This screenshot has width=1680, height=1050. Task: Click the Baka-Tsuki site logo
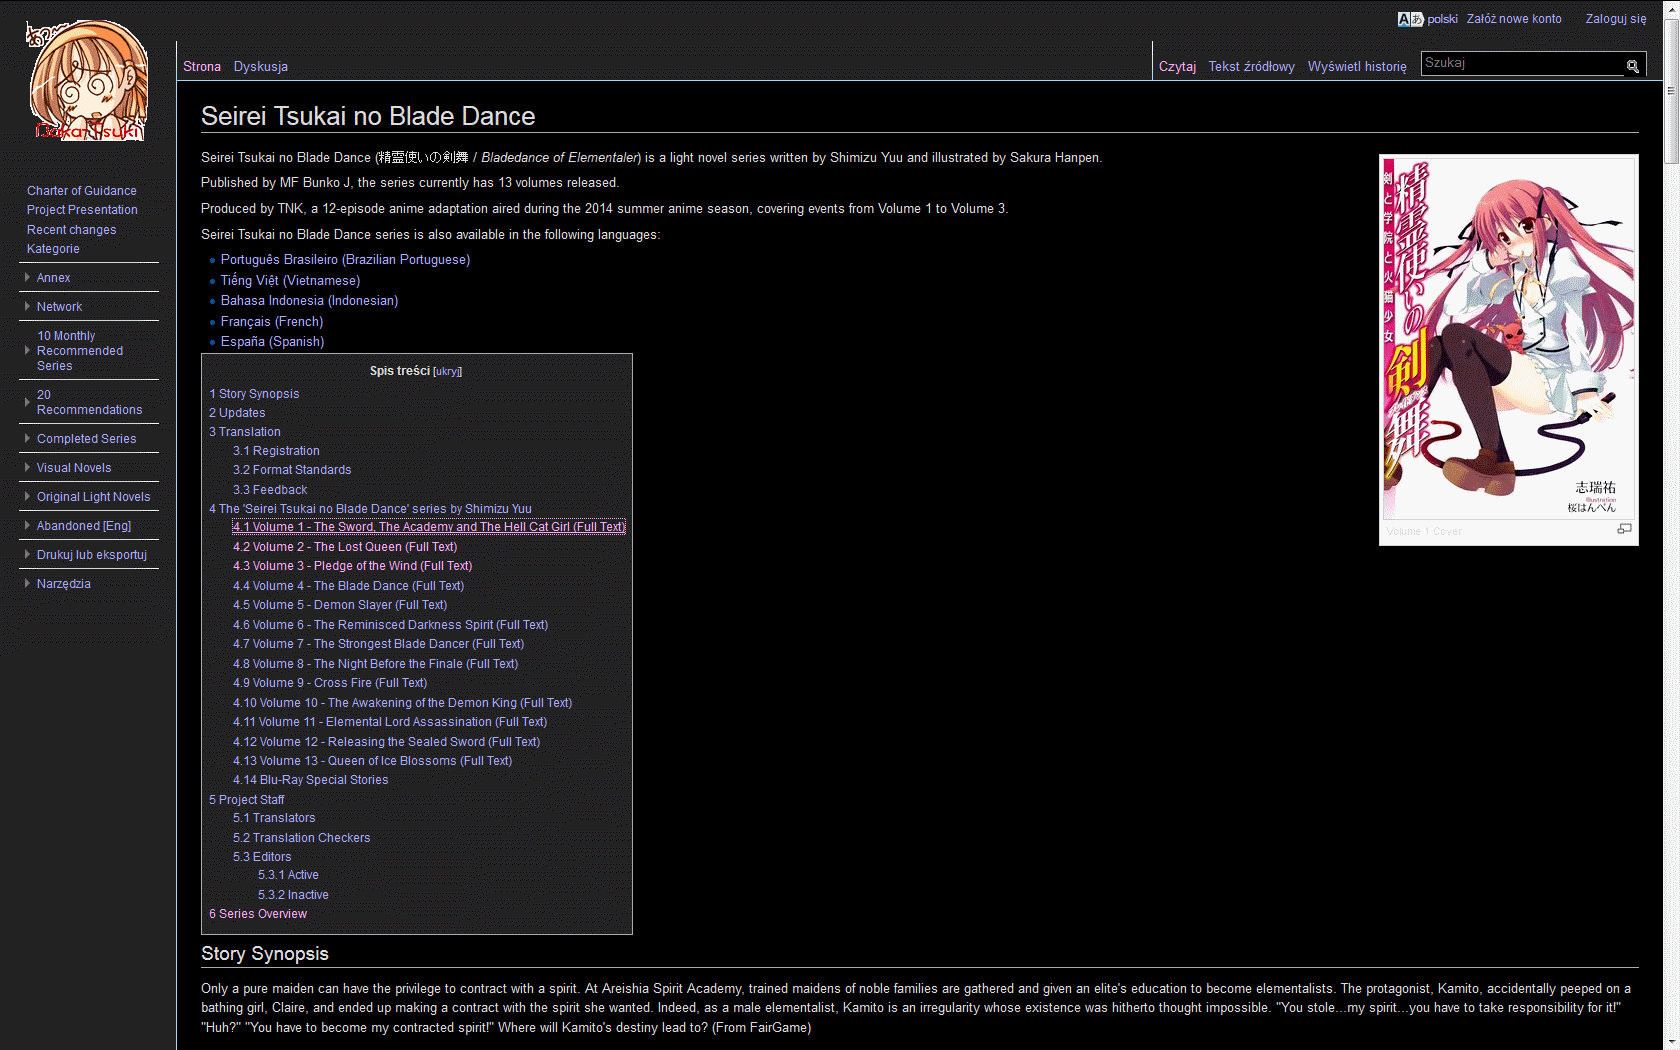click(88, 82)
